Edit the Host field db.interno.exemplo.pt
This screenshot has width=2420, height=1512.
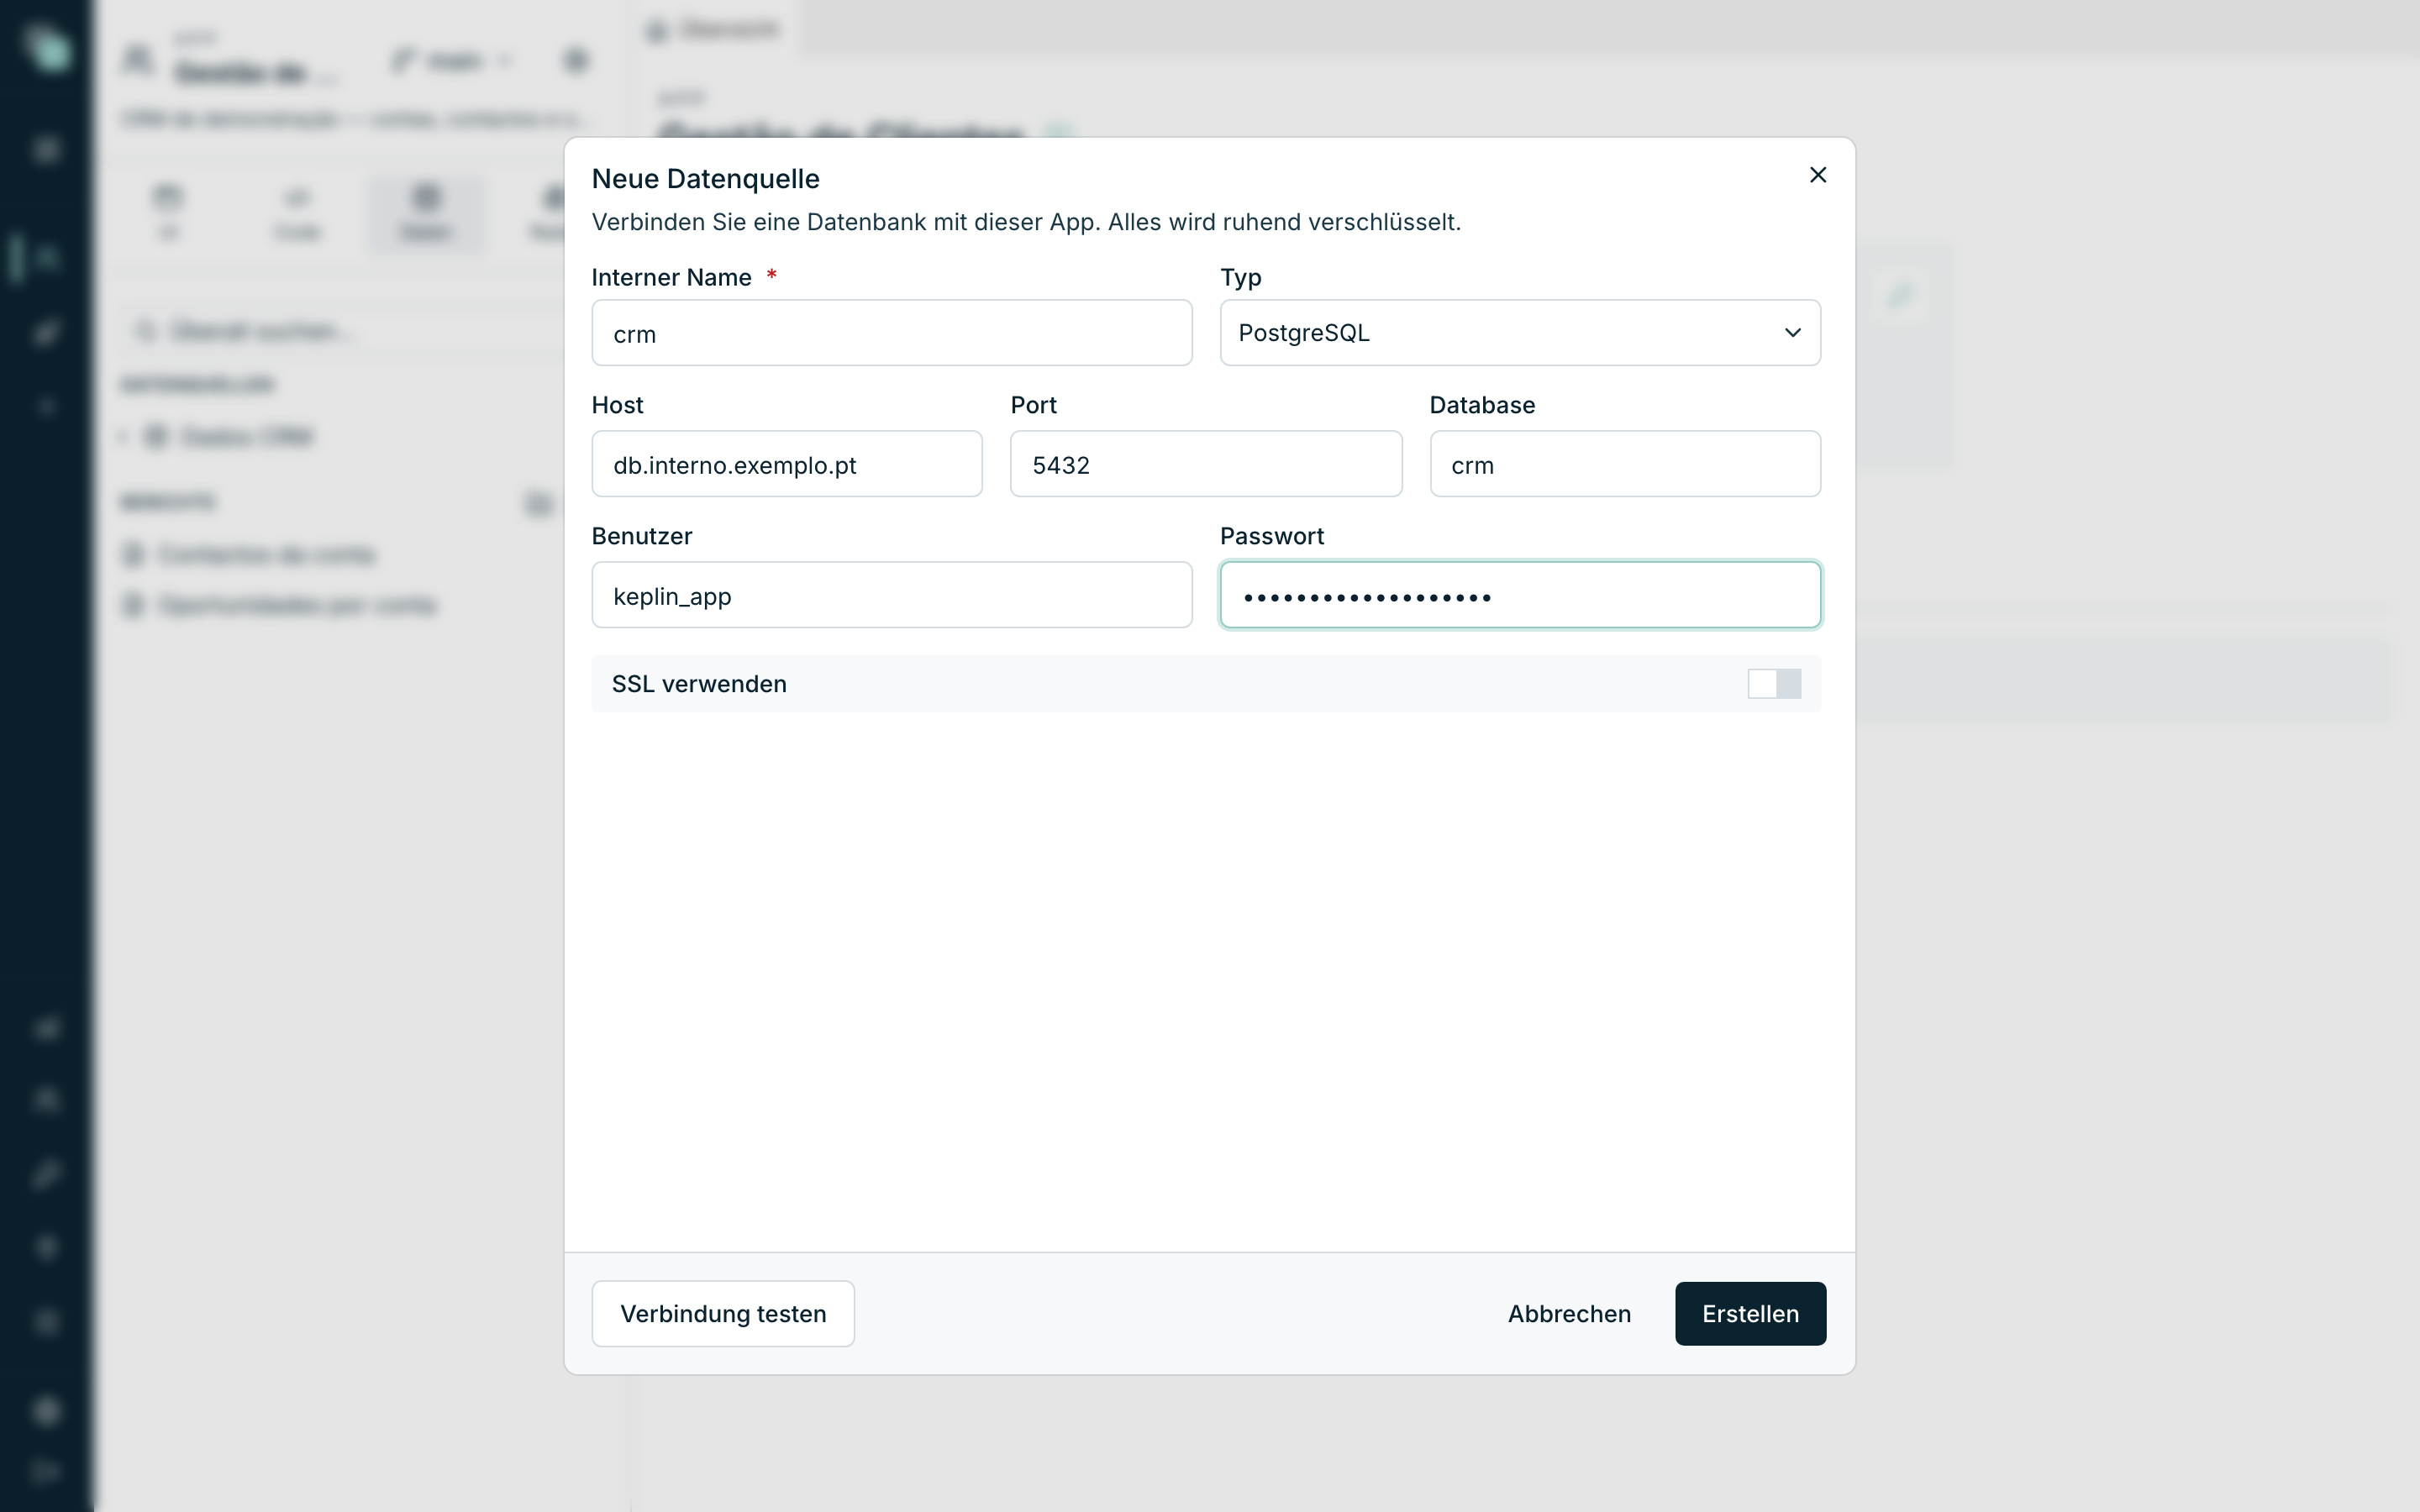tap(787, 464)
